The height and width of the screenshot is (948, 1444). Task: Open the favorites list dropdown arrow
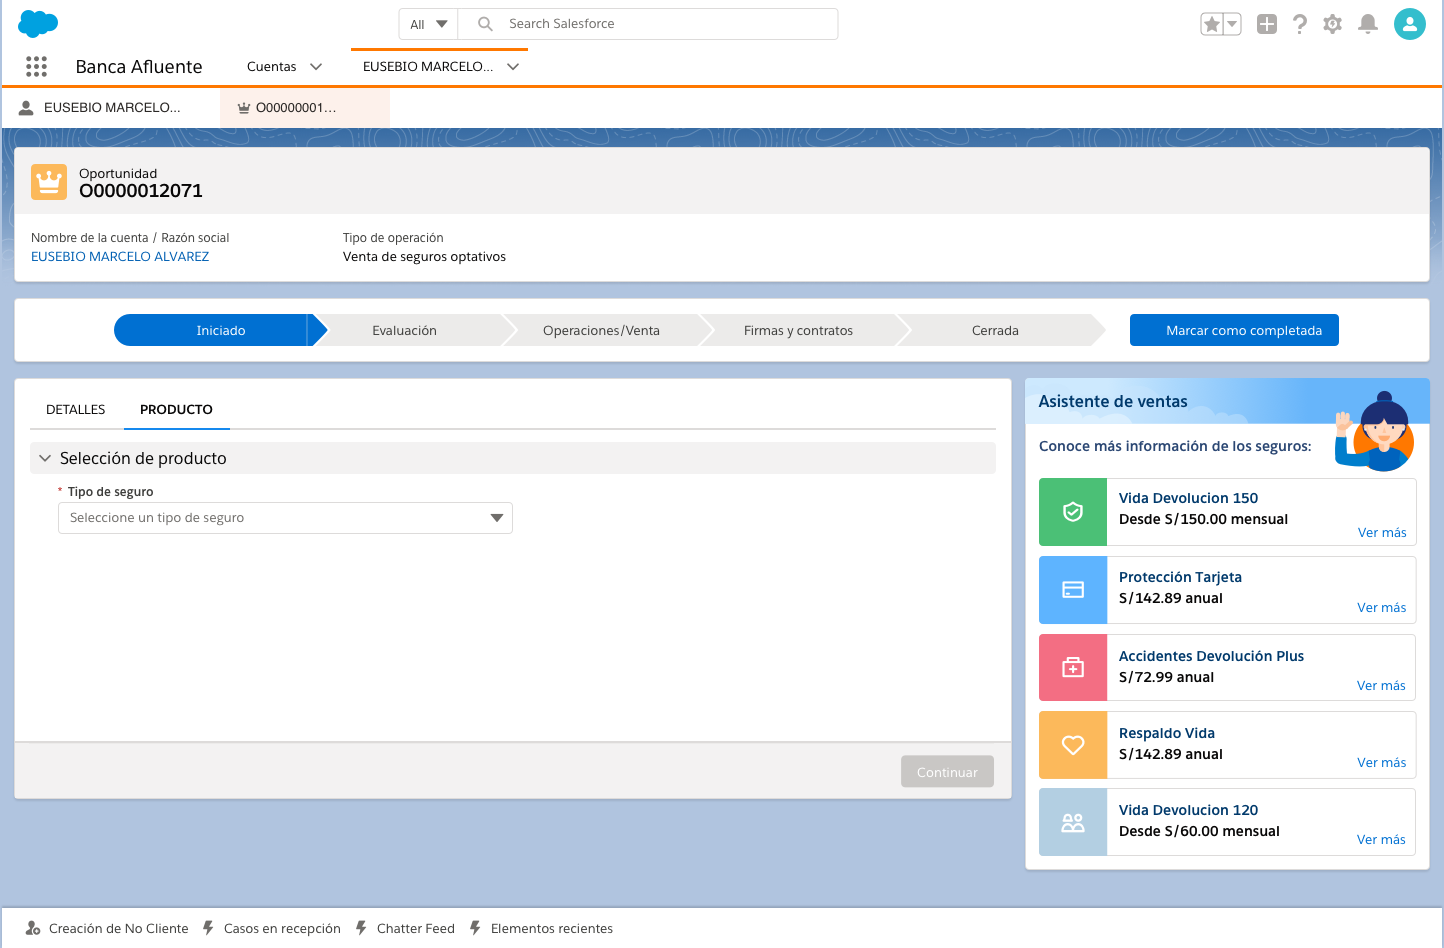point(1232,24)
